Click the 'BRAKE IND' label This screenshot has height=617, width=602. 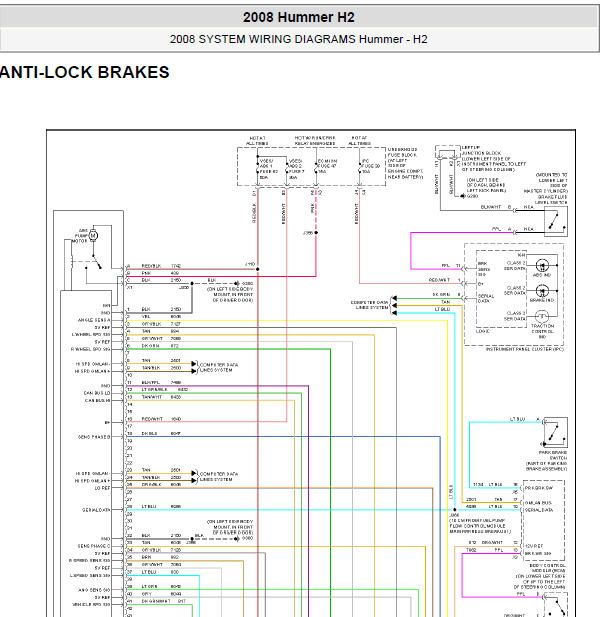(542, 300)
